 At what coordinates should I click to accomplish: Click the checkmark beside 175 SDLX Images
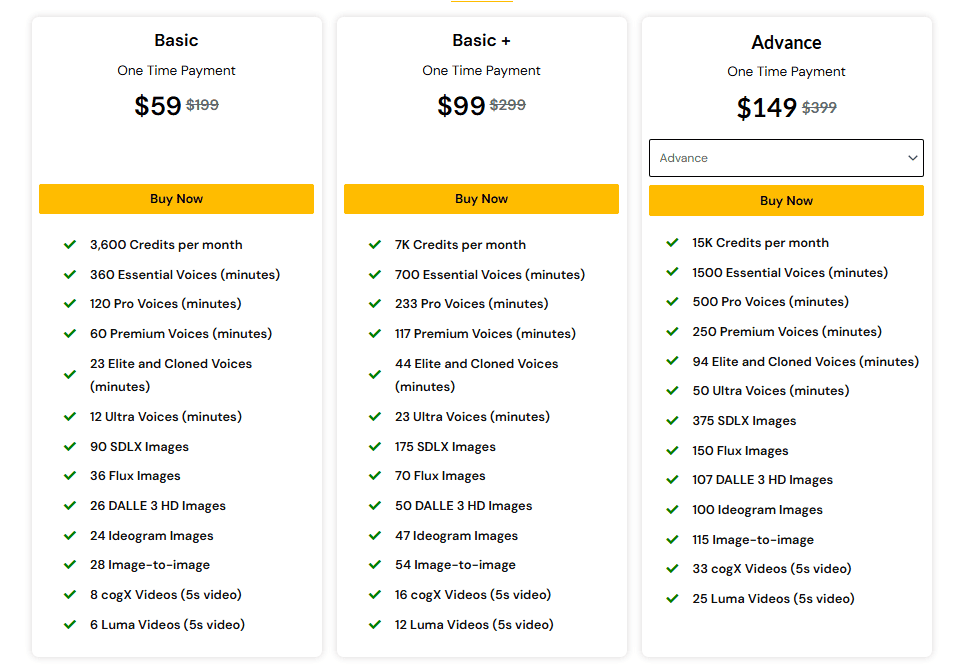coord(375,446)
